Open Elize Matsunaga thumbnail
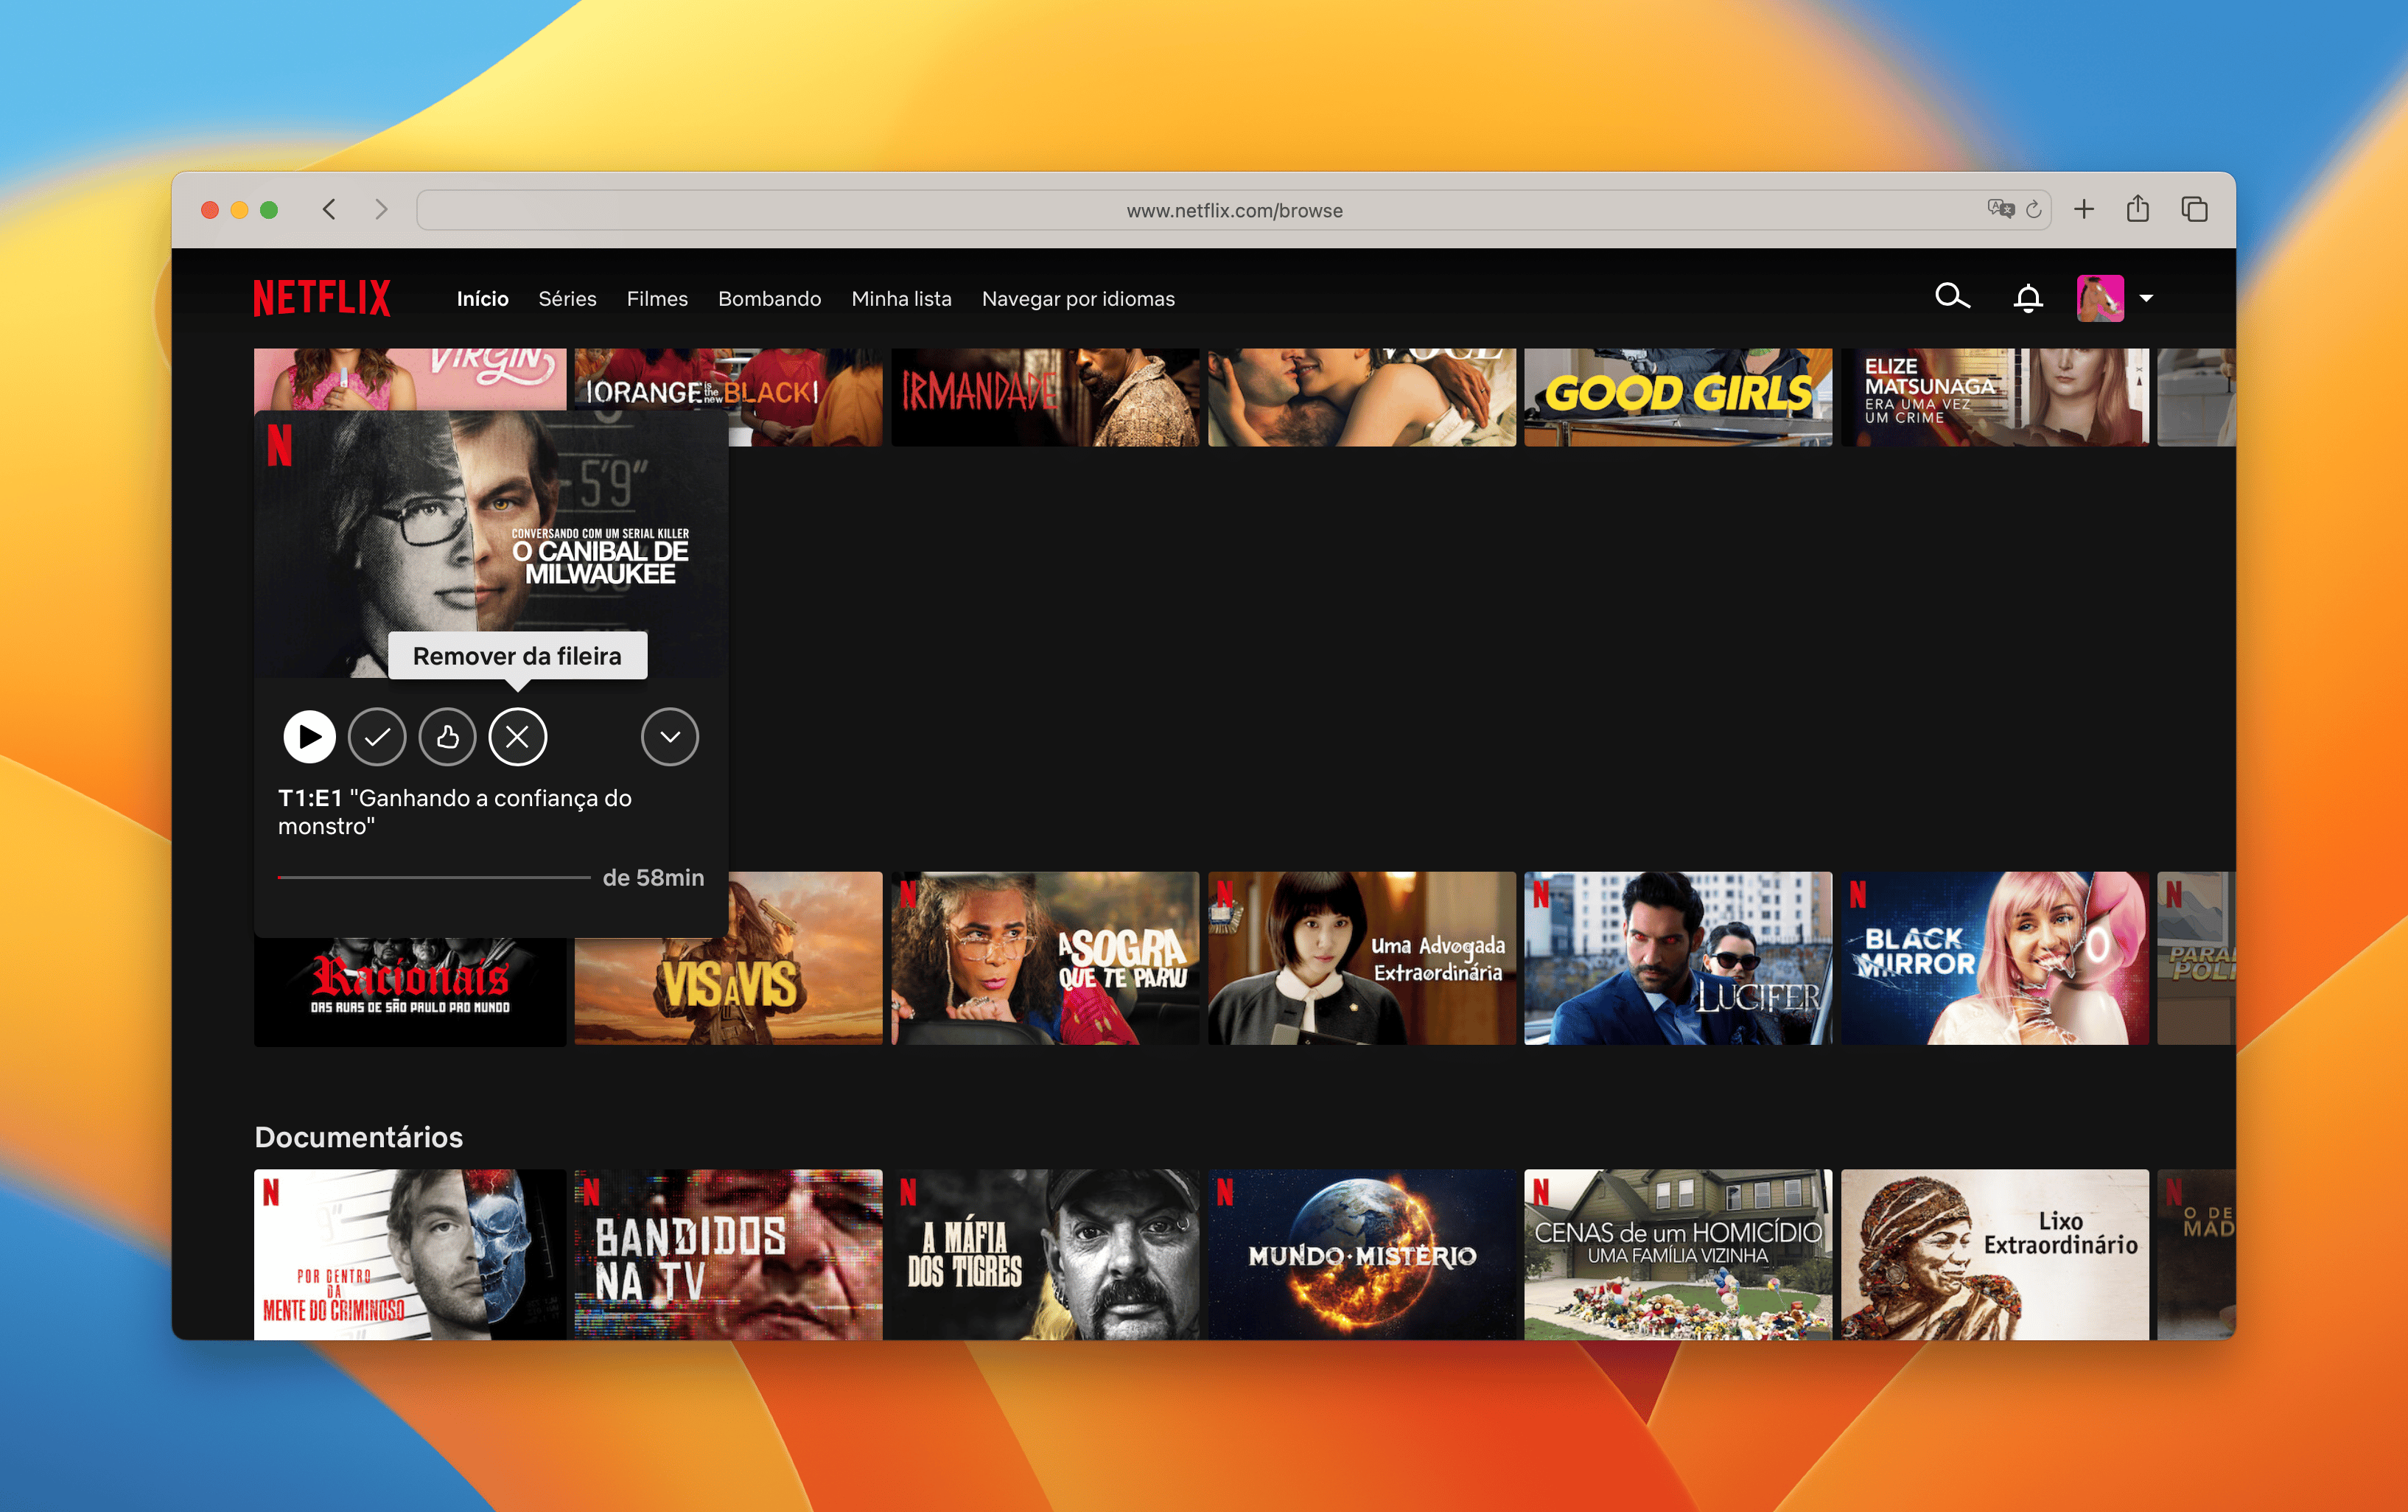2408x1512 pixels. click(1995, 397)
